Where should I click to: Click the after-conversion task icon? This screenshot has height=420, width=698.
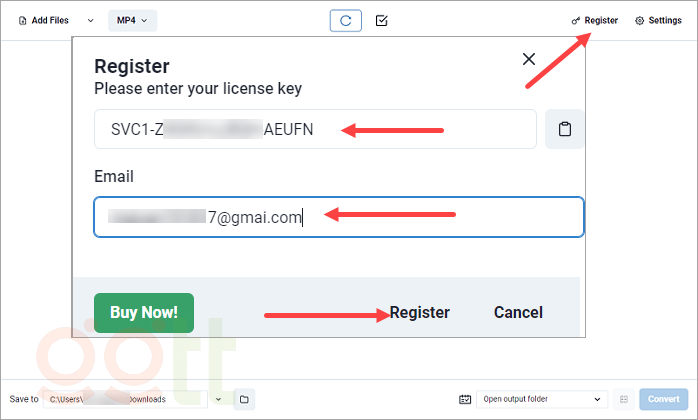point(465,399)
